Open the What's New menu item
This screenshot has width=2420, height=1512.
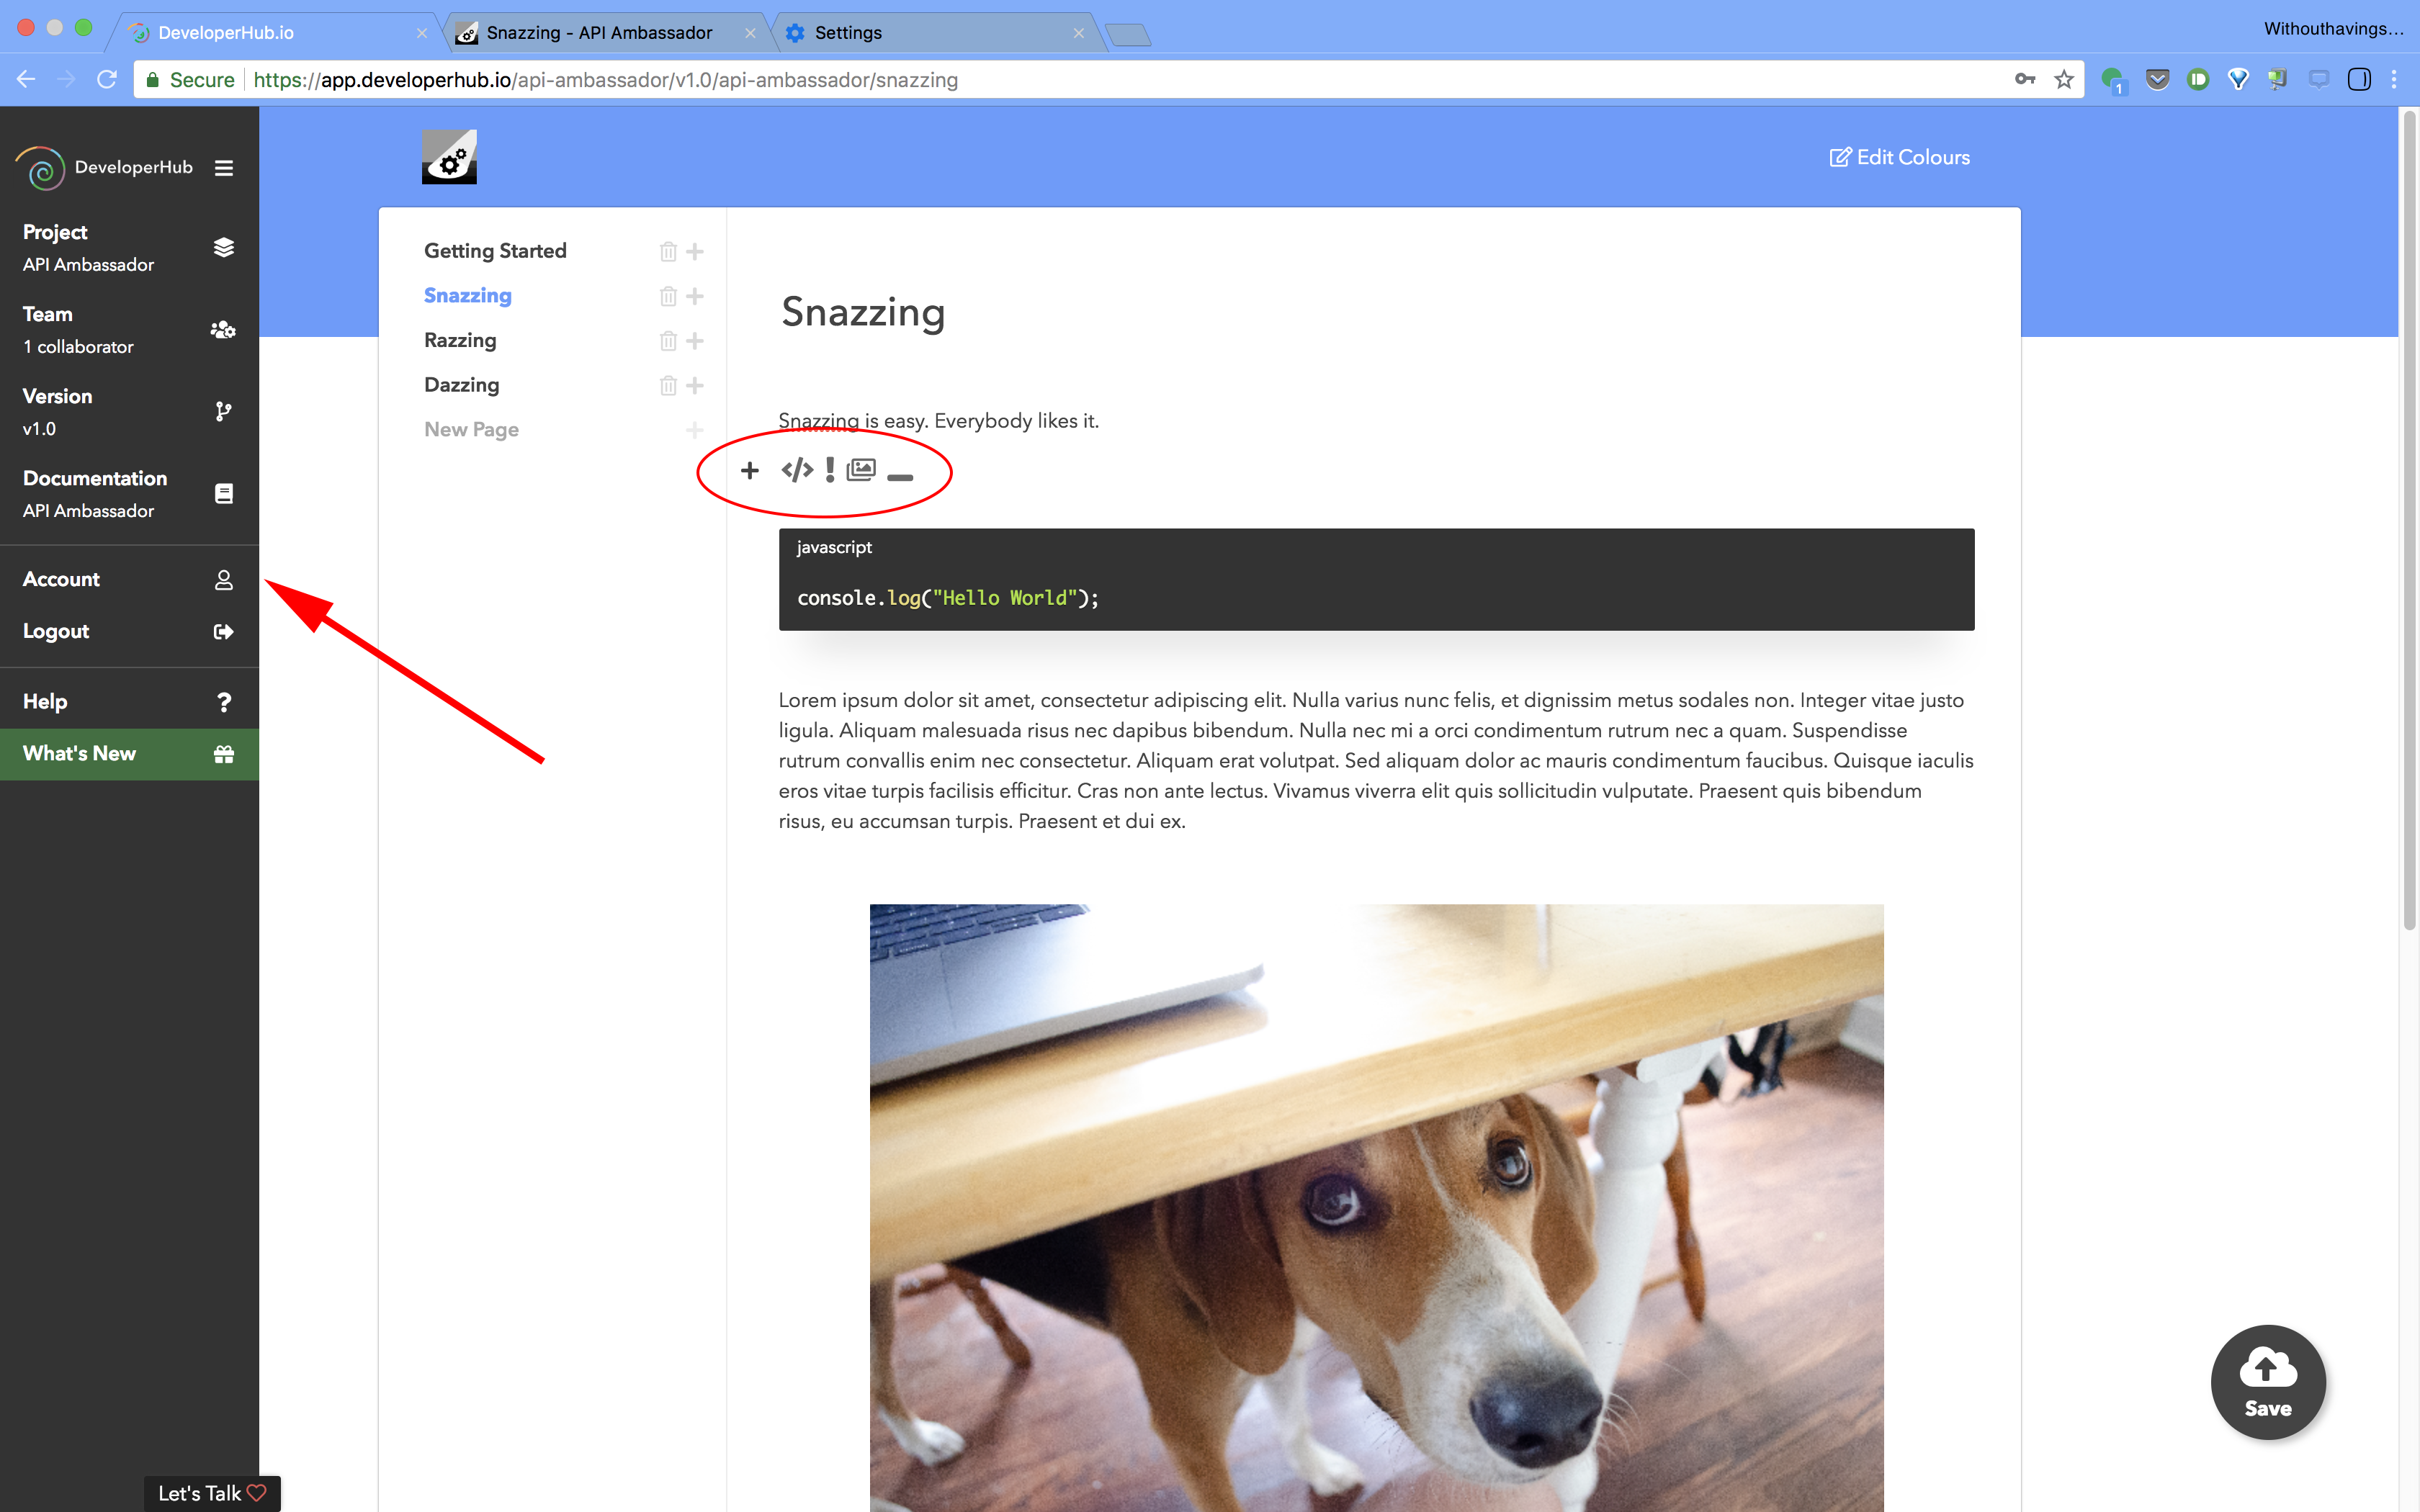click(x=129, y=754)
